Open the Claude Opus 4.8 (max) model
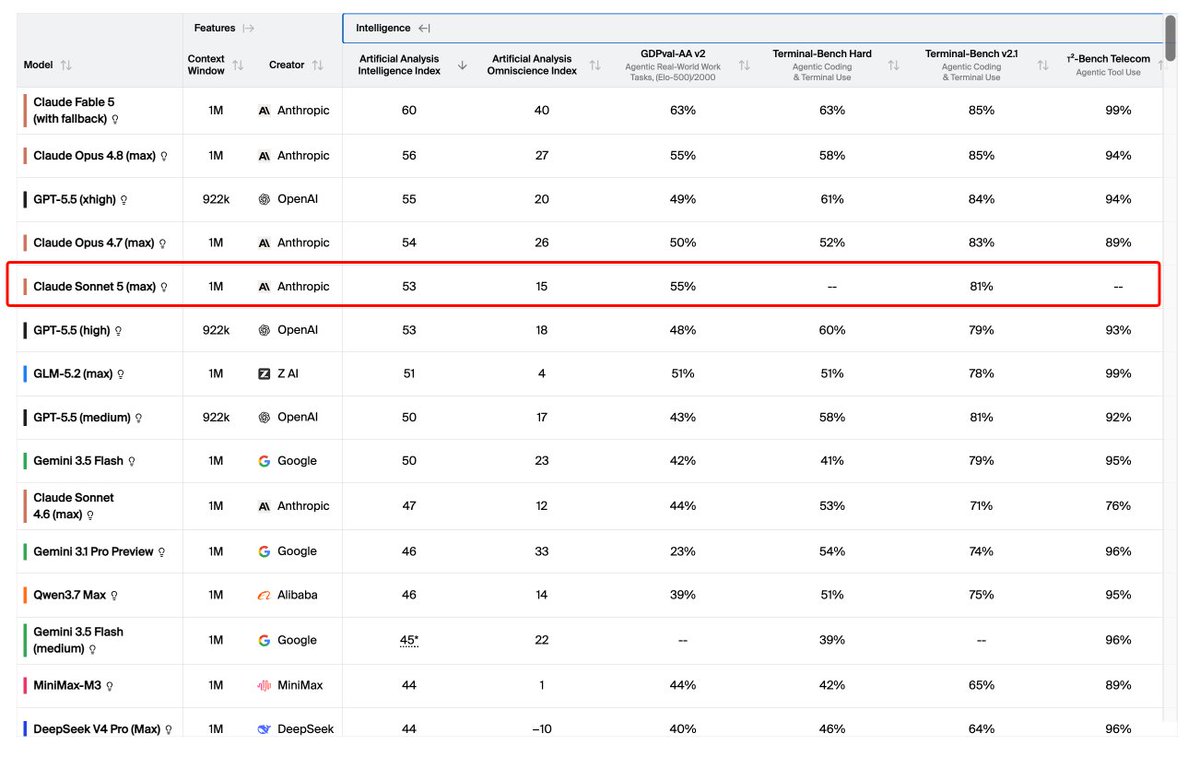This screenshot has height=757, width=1200. tap(94, 156)
